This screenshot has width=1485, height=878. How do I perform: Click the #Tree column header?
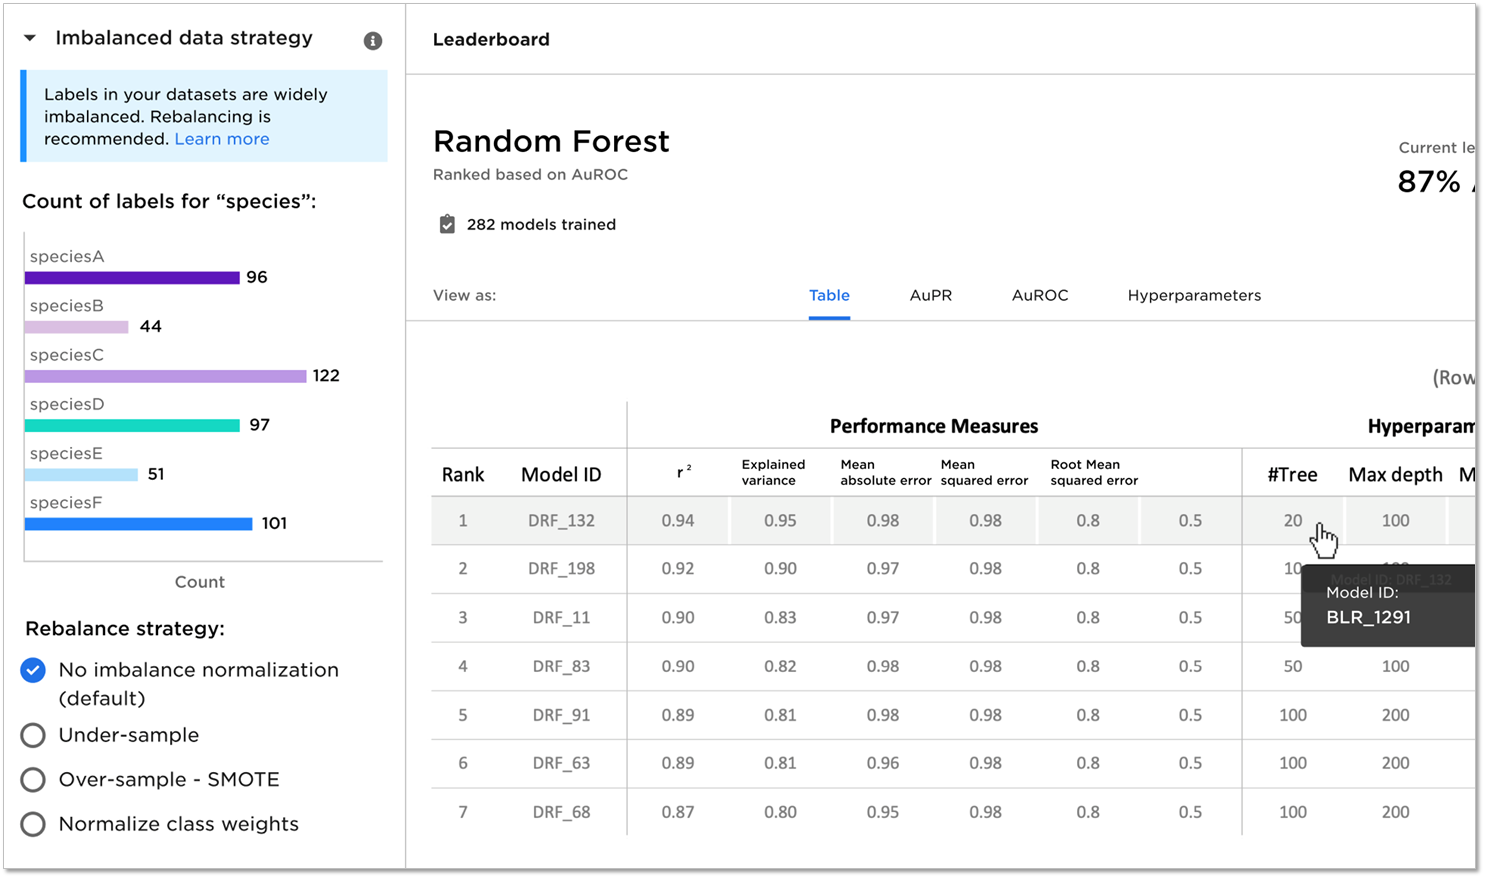1292,475
